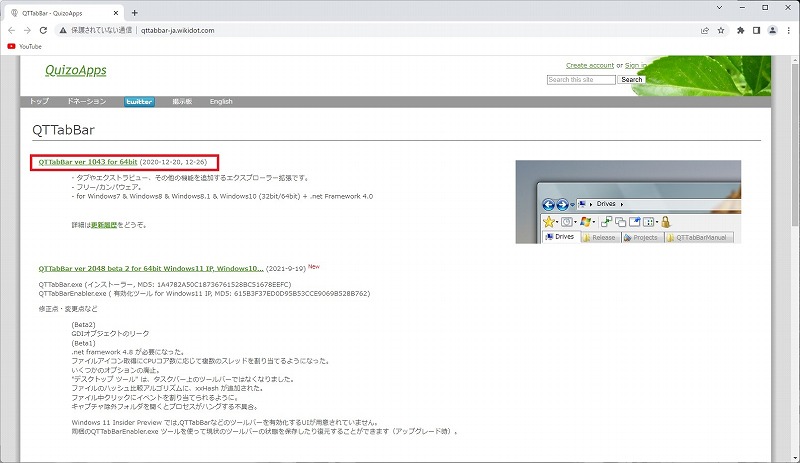The image size is (800, 463).
Task: Click the scrollbar down arrow
Action: [795, 458]
